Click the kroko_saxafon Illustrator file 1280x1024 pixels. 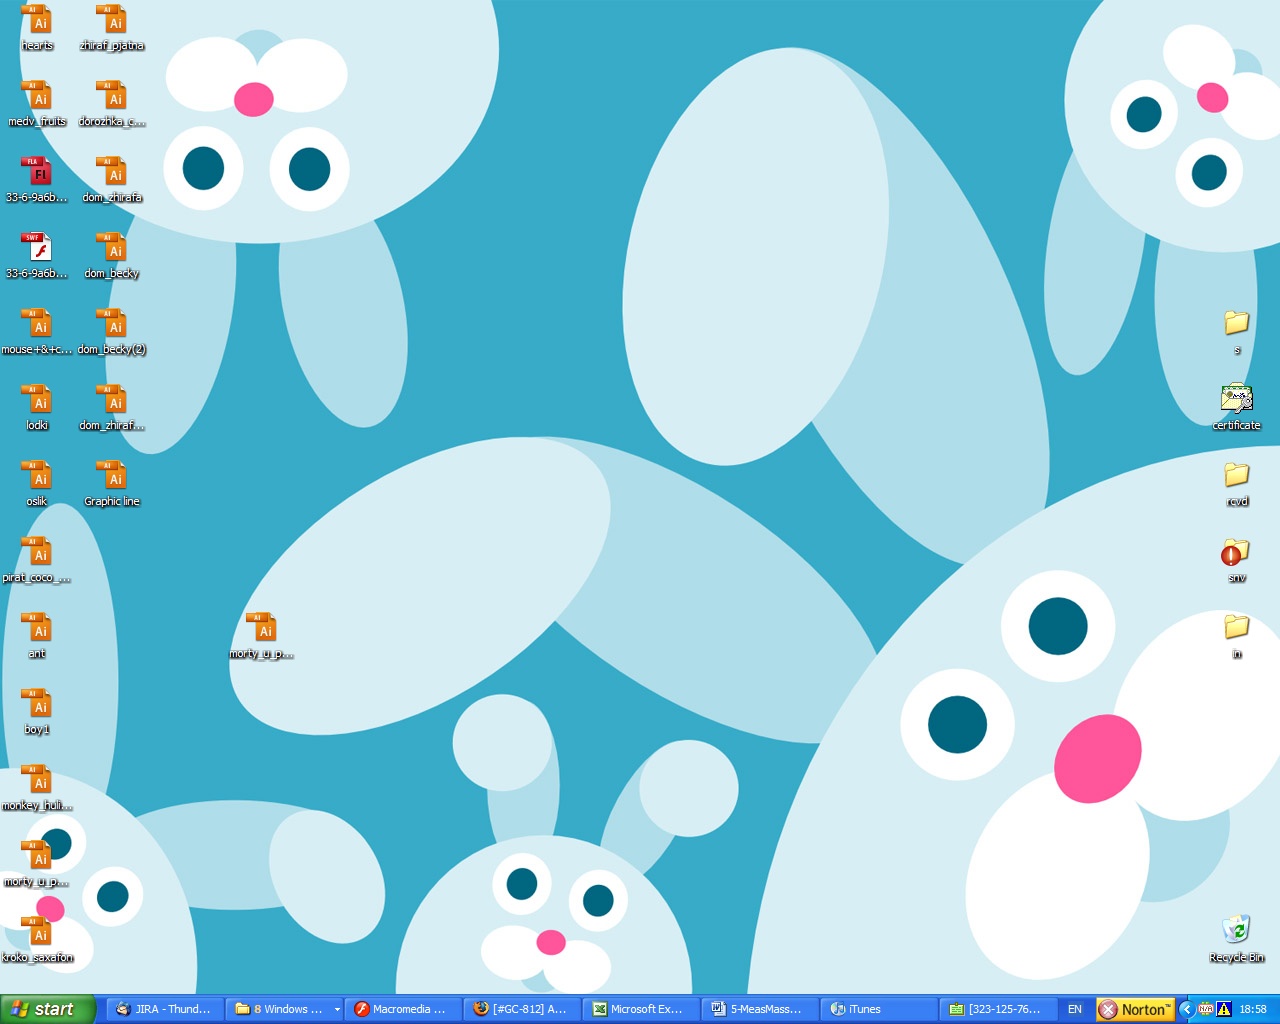(x=37, y=934)
